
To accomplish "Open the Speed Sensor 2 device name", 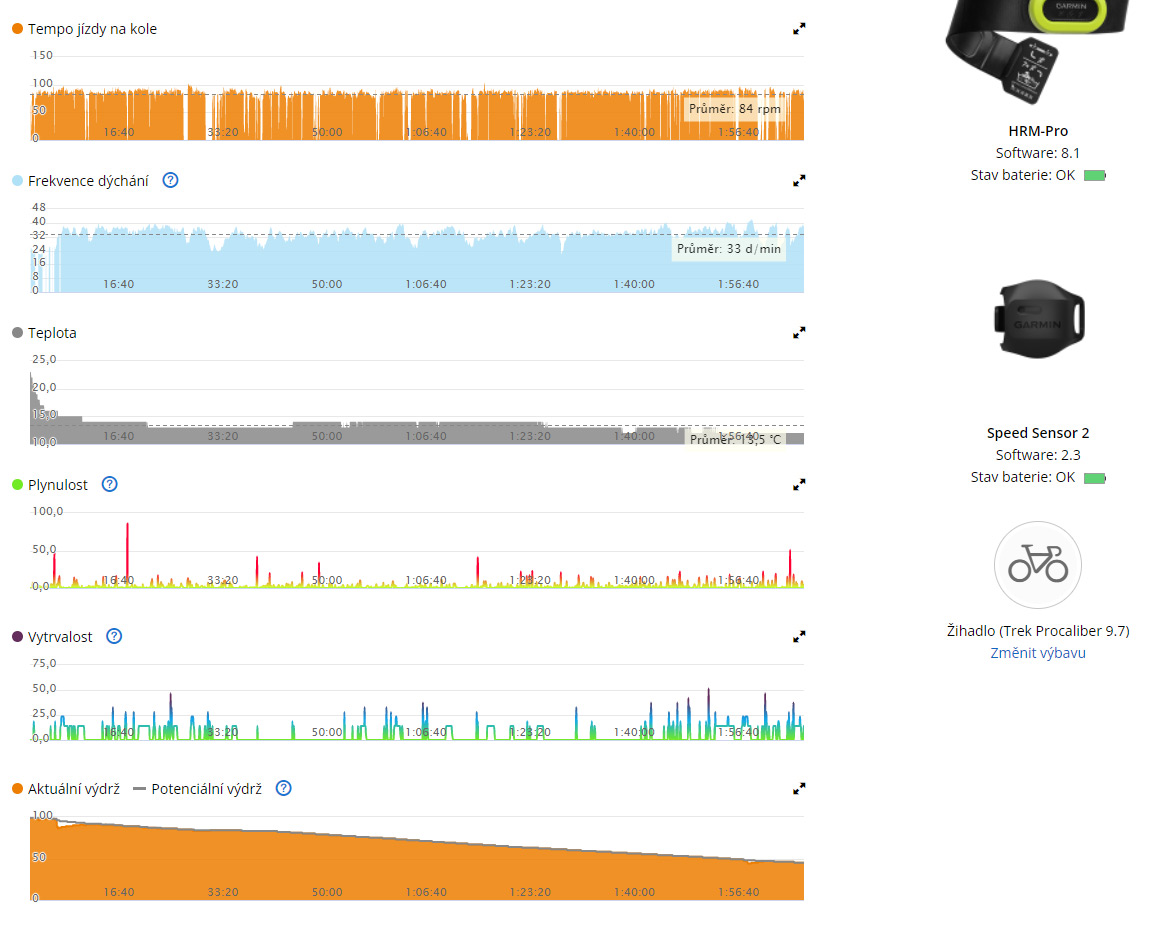I will pyautogui.click(x=1038, y=433).
